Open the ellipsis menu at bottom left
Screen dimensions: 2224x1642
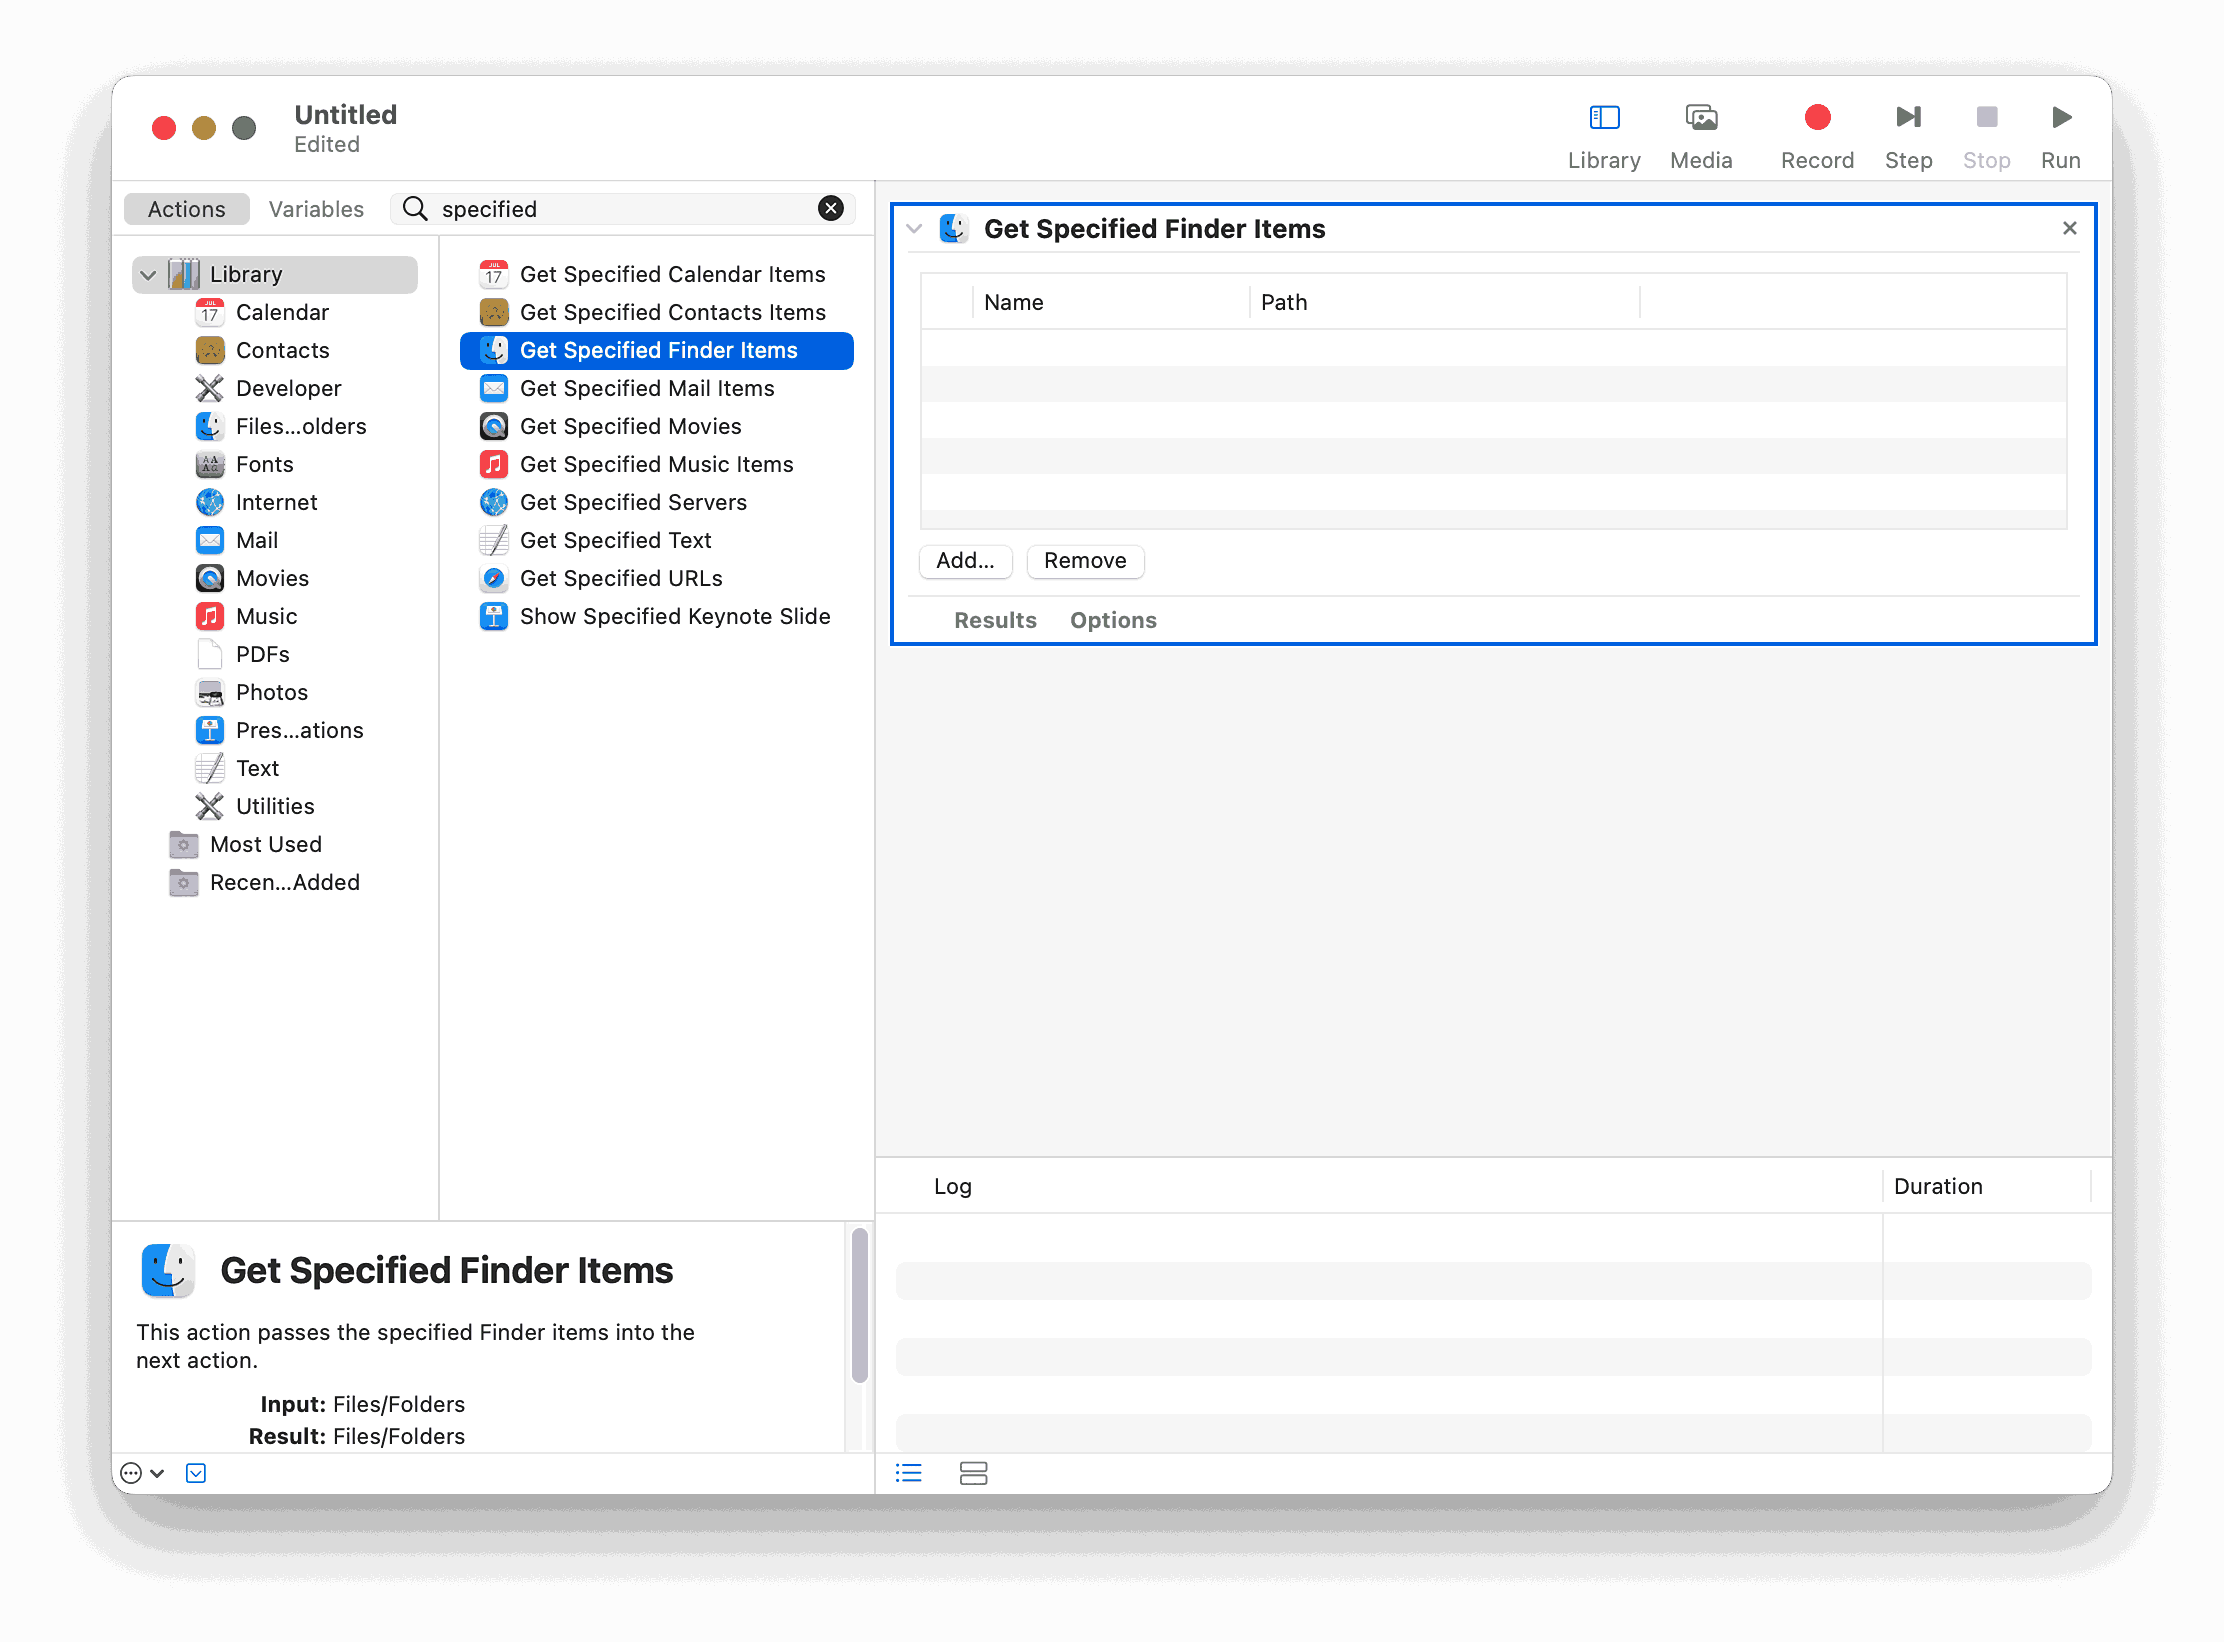131,1473
